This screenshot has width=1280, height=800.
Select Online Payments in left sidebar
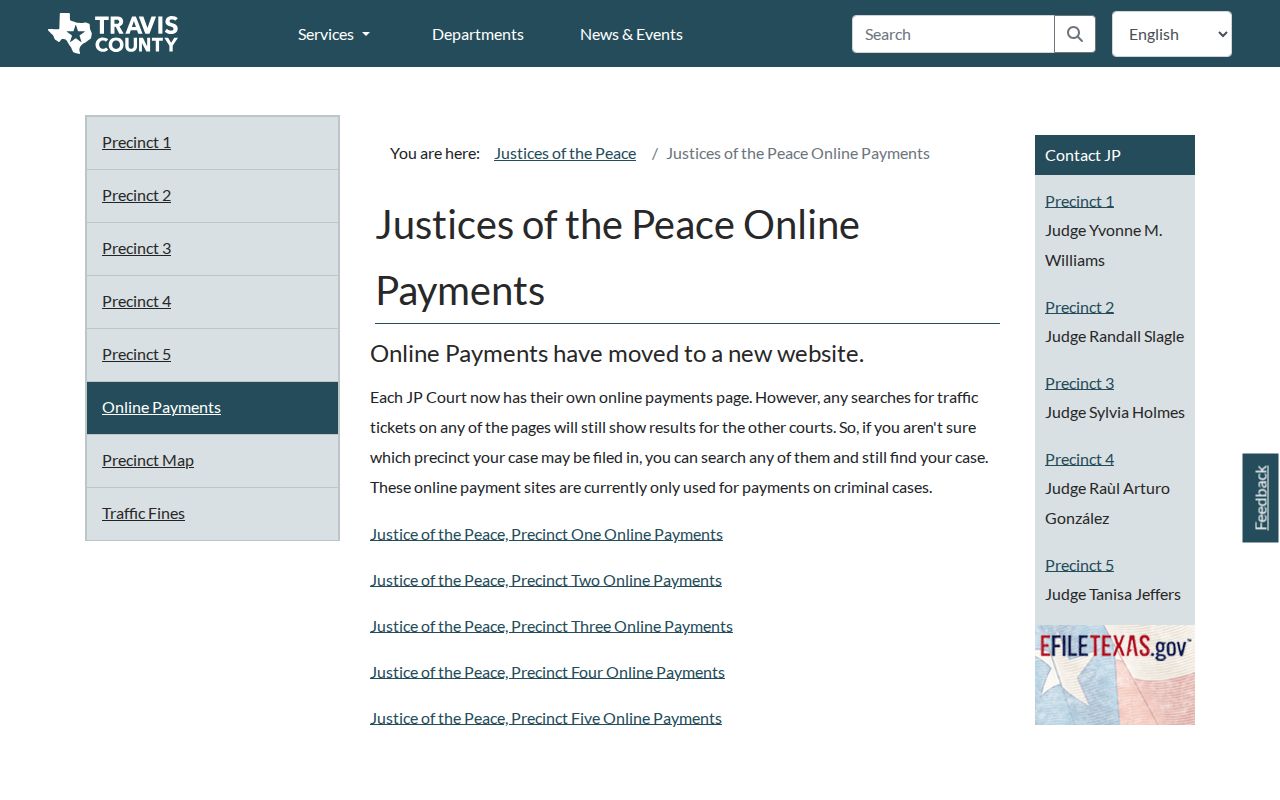pos(212,408)
